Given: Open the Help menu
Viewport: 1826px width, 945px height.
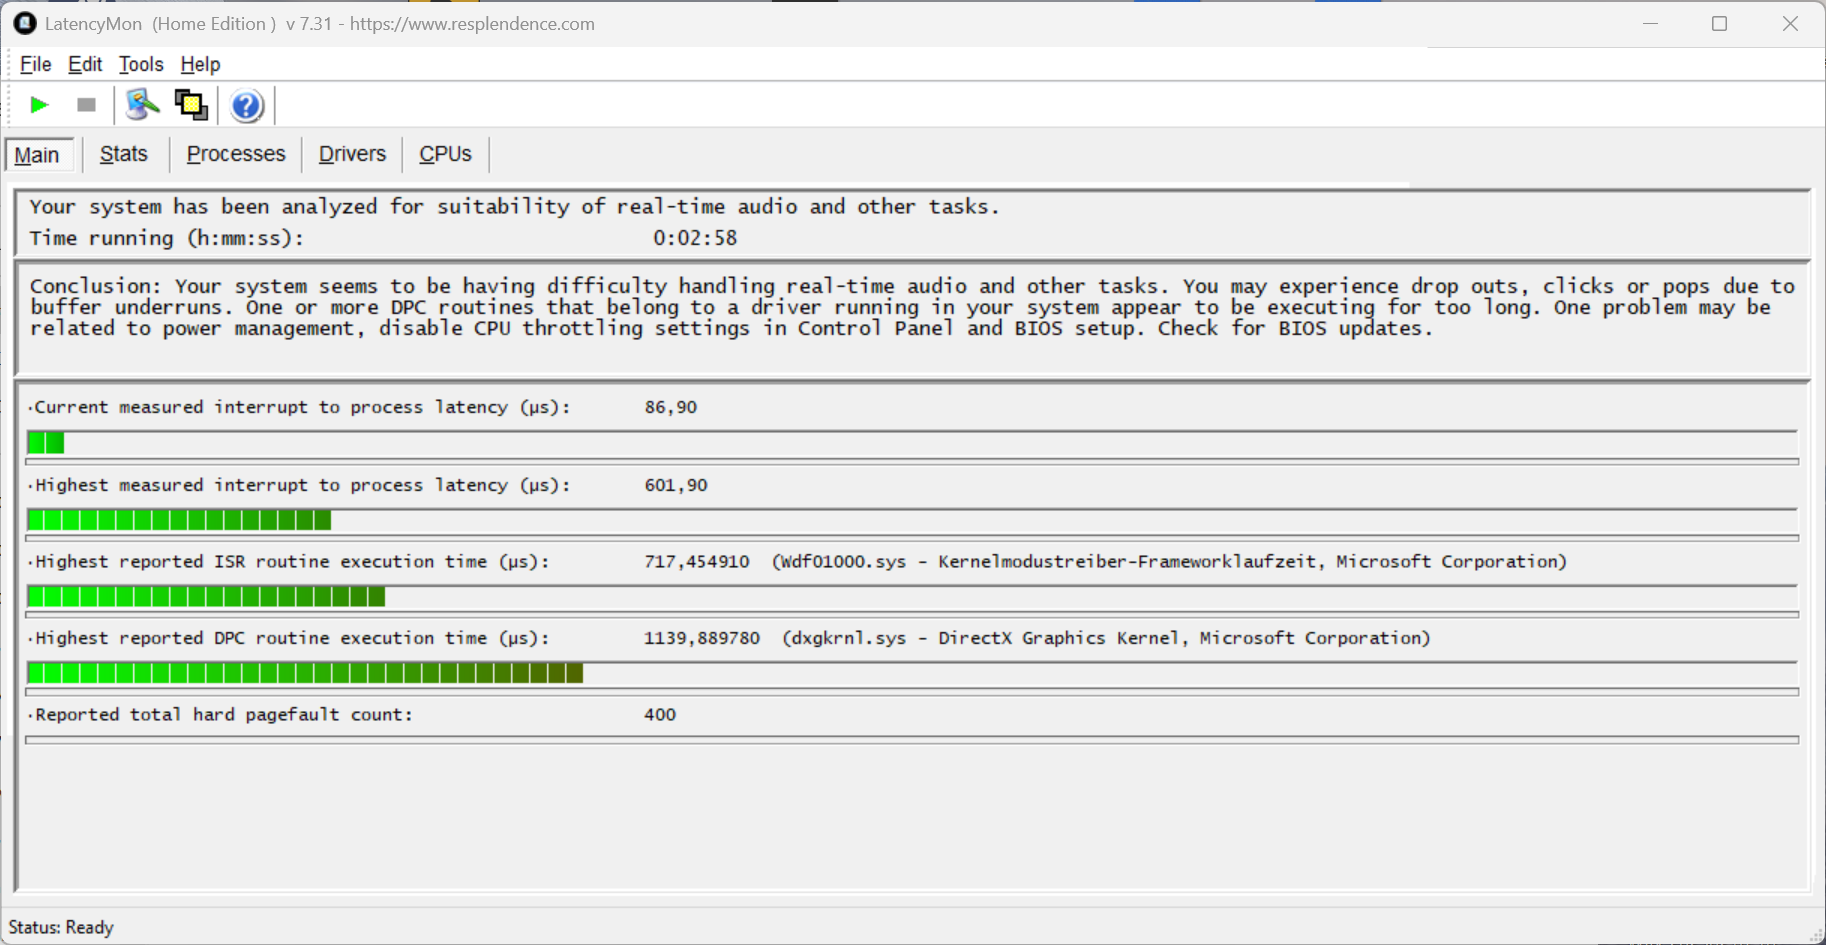Looking at the screenshot, I should click(x=200, y=64).
